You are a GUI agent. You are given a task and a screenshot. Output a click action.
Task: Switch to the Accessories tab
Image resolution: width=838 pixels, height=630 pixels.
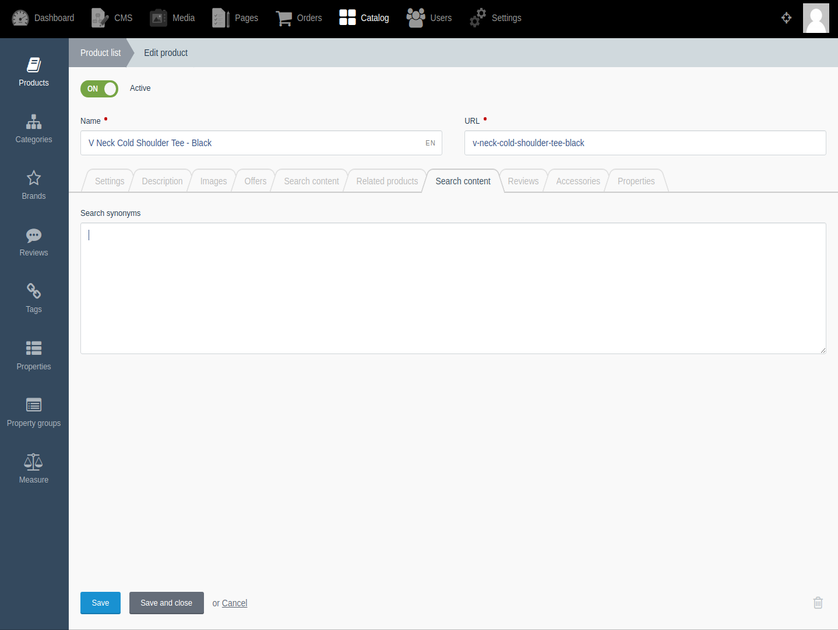coord(578,181)
